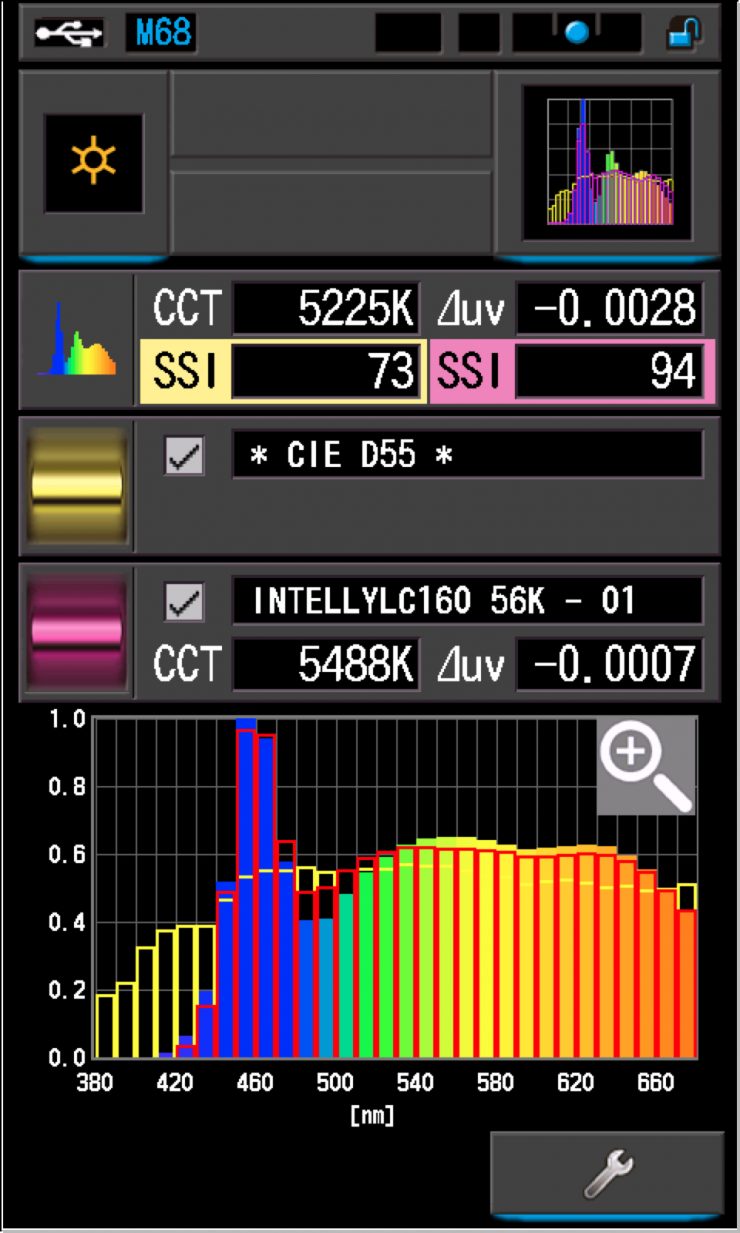740x1233 pixels.
Task: Tap the reference CCT 5488K value
Action: click(325, 665)
